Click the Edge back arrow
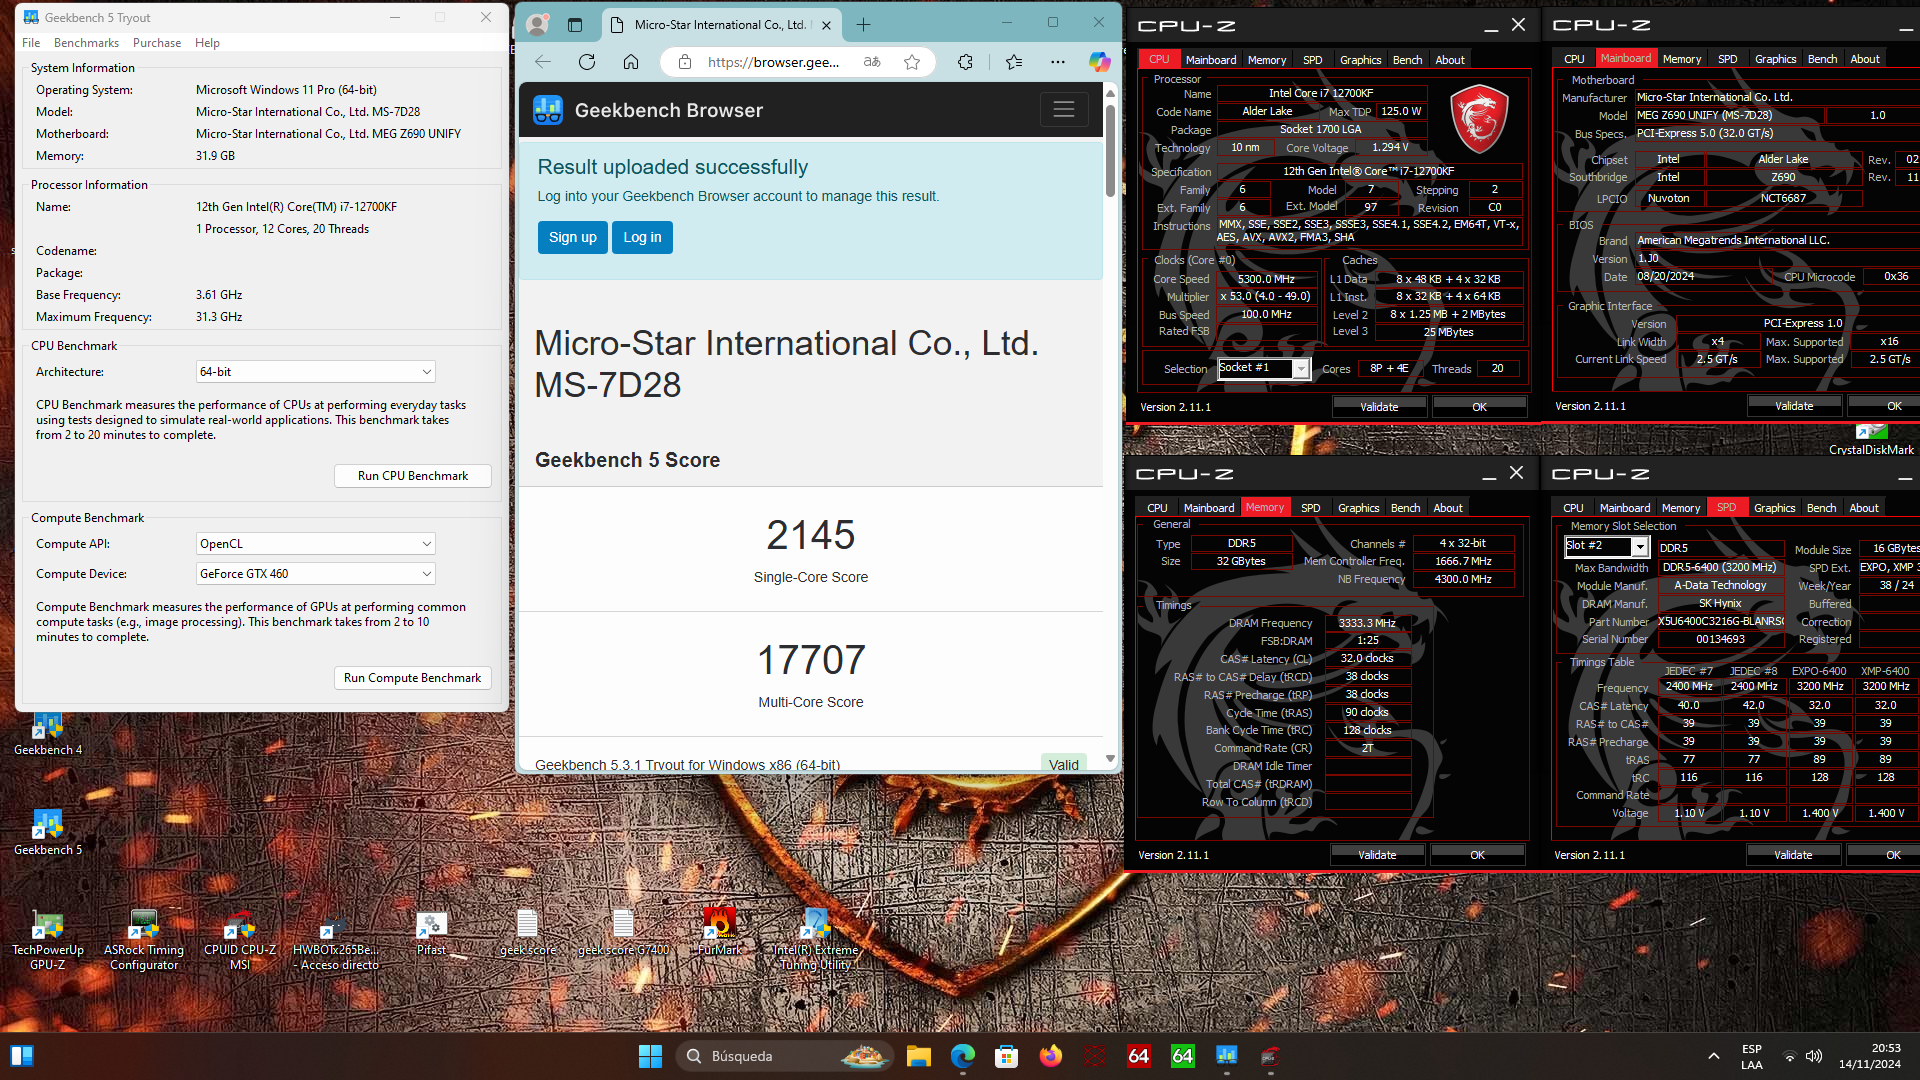This screenshot has width=1920, height=1080. point(543,62)
